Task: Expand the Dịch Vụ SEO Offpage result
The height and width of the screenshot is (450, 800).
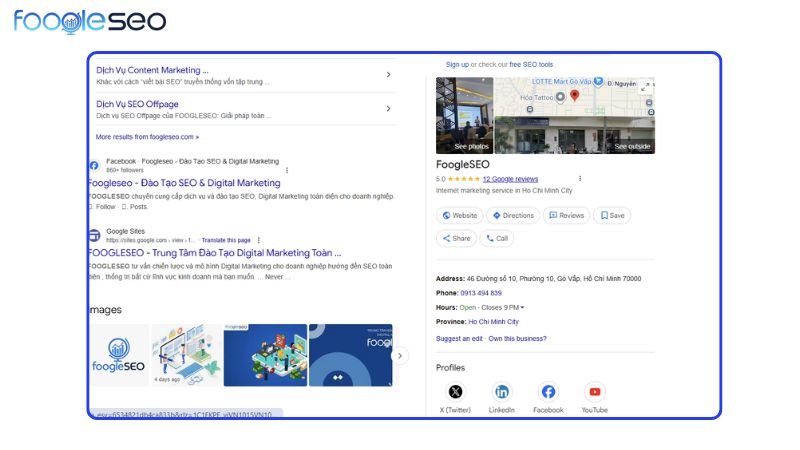Action: (388, 108)
